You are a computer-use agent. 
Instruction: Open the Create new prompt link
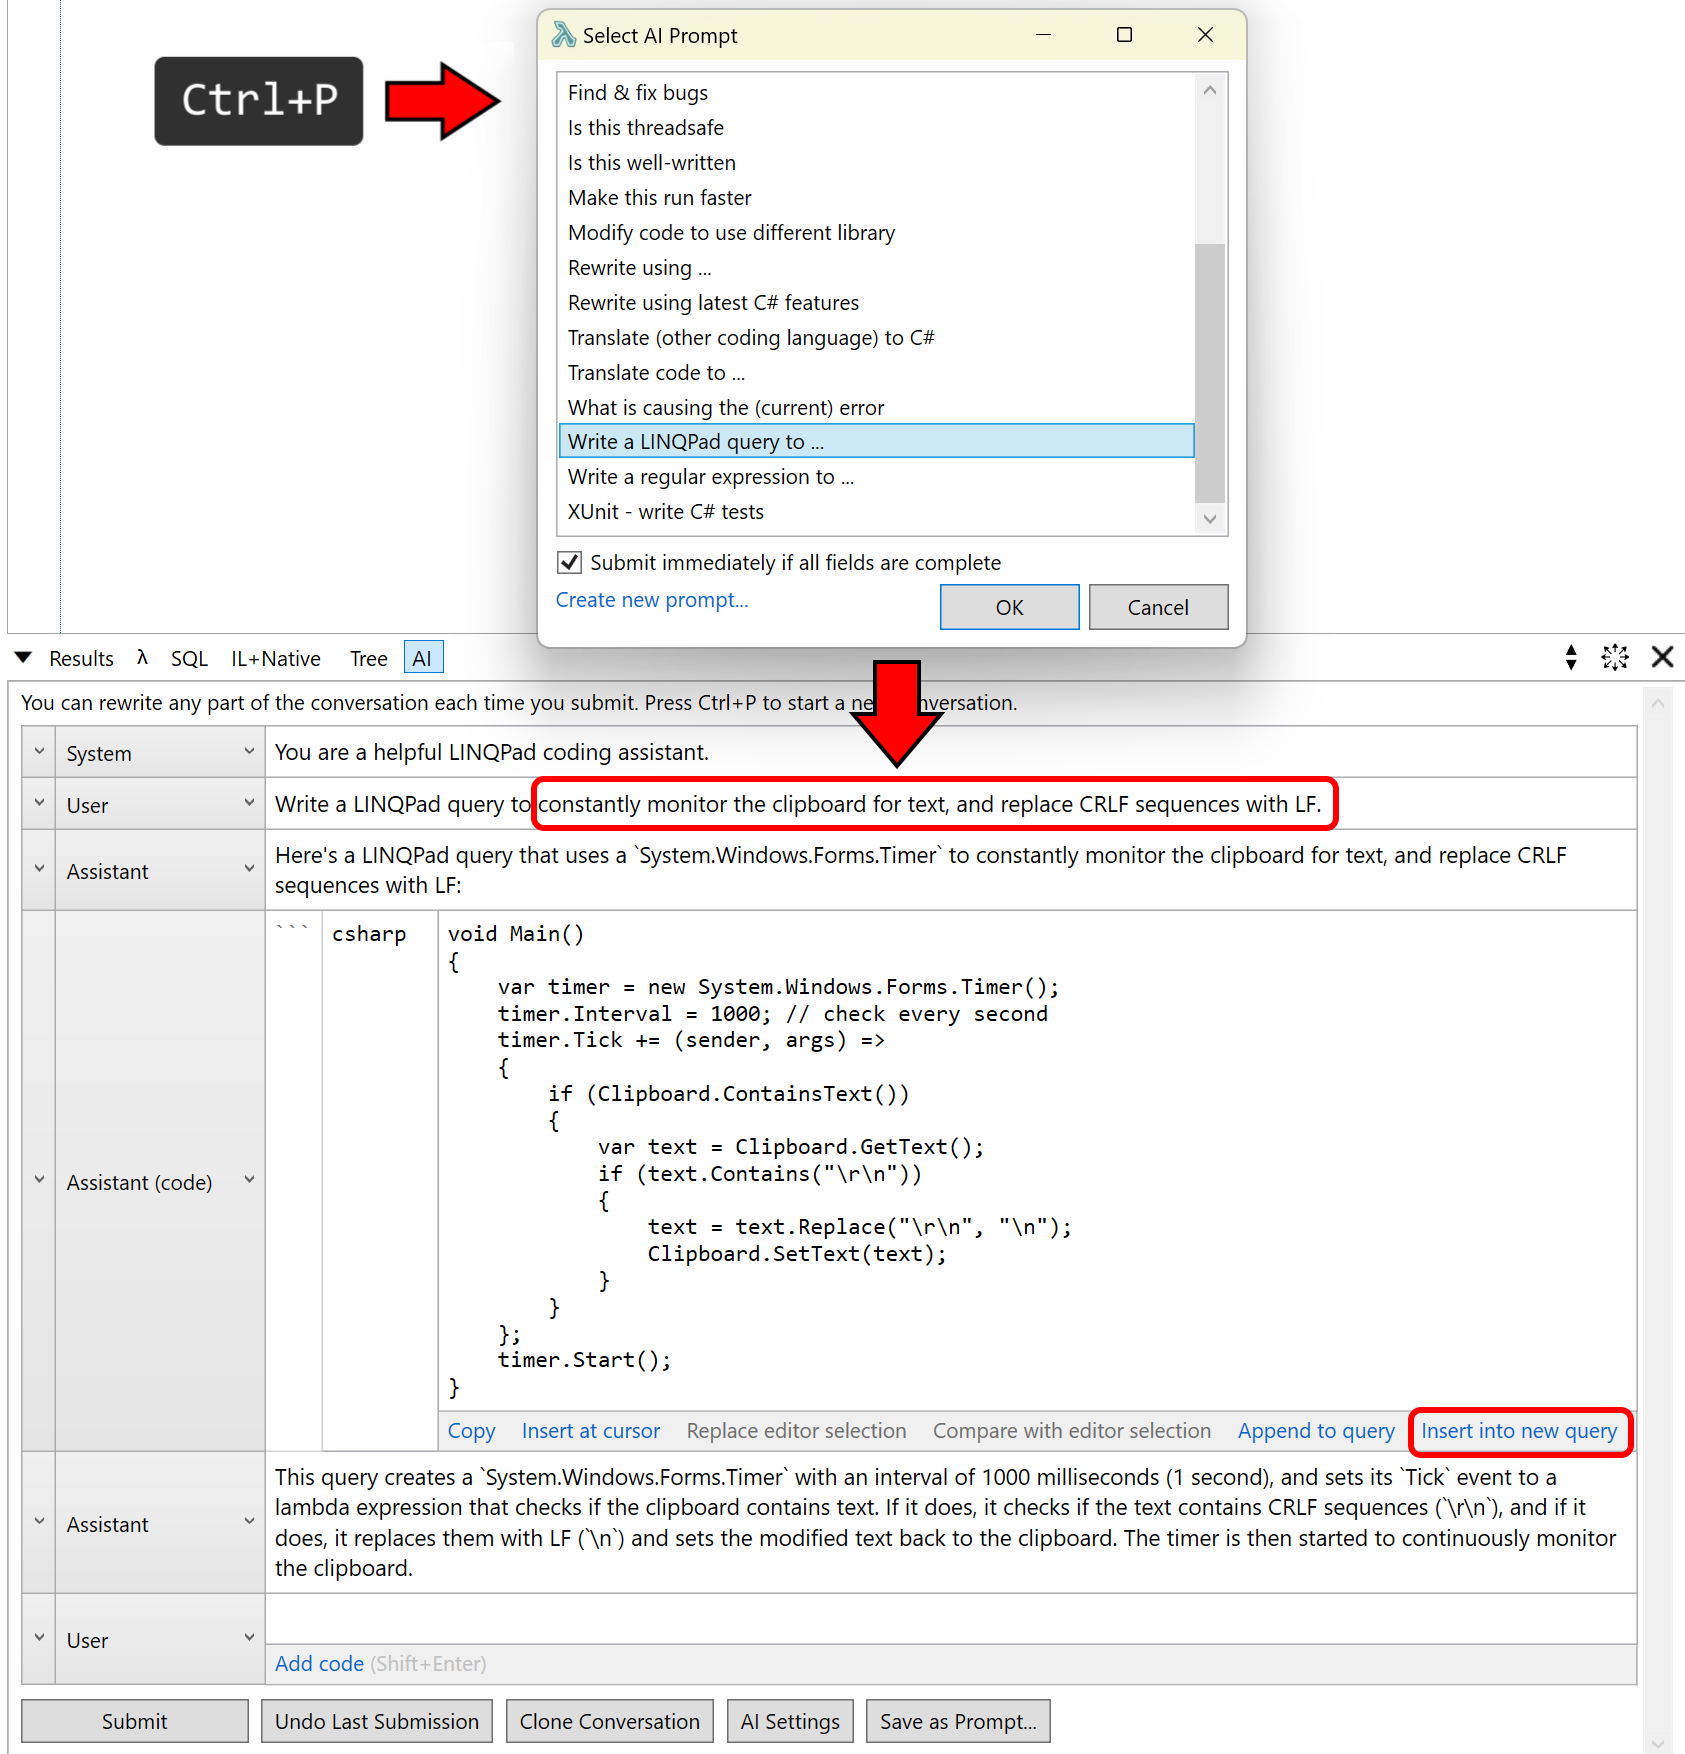[x=651, y=600]
